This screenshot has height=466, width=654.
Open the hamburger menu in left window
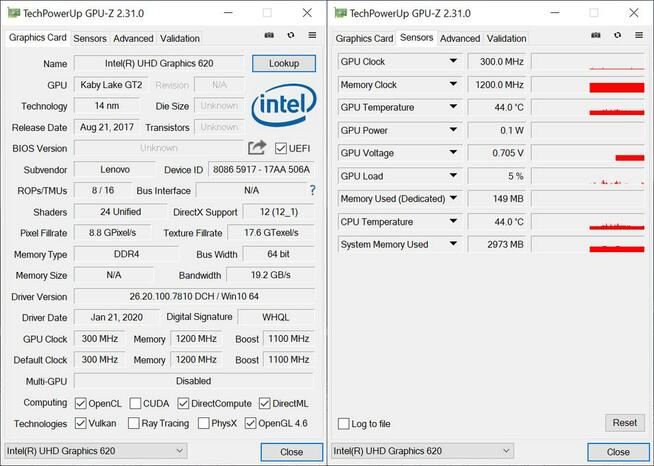click(x=312, y=35)
